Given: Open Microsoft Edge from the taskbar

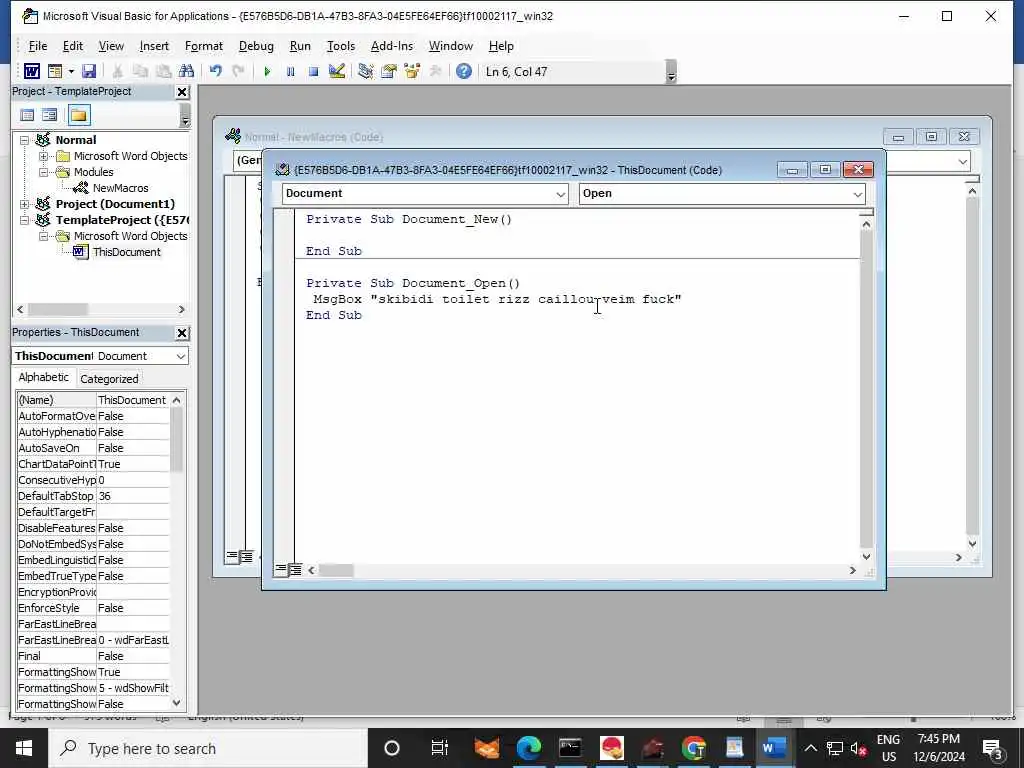Looking at the screenshot, I should click(529, 748).
